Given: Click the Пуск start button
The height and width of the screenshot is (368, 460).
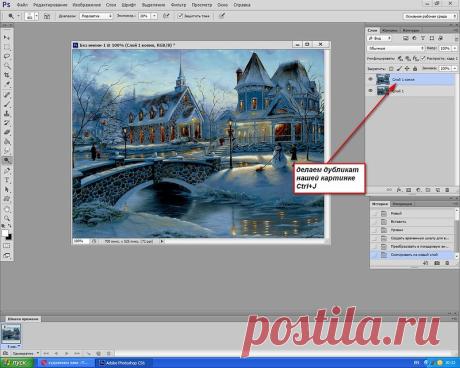Looking at the screenshot, I should (x=17, y=363).
